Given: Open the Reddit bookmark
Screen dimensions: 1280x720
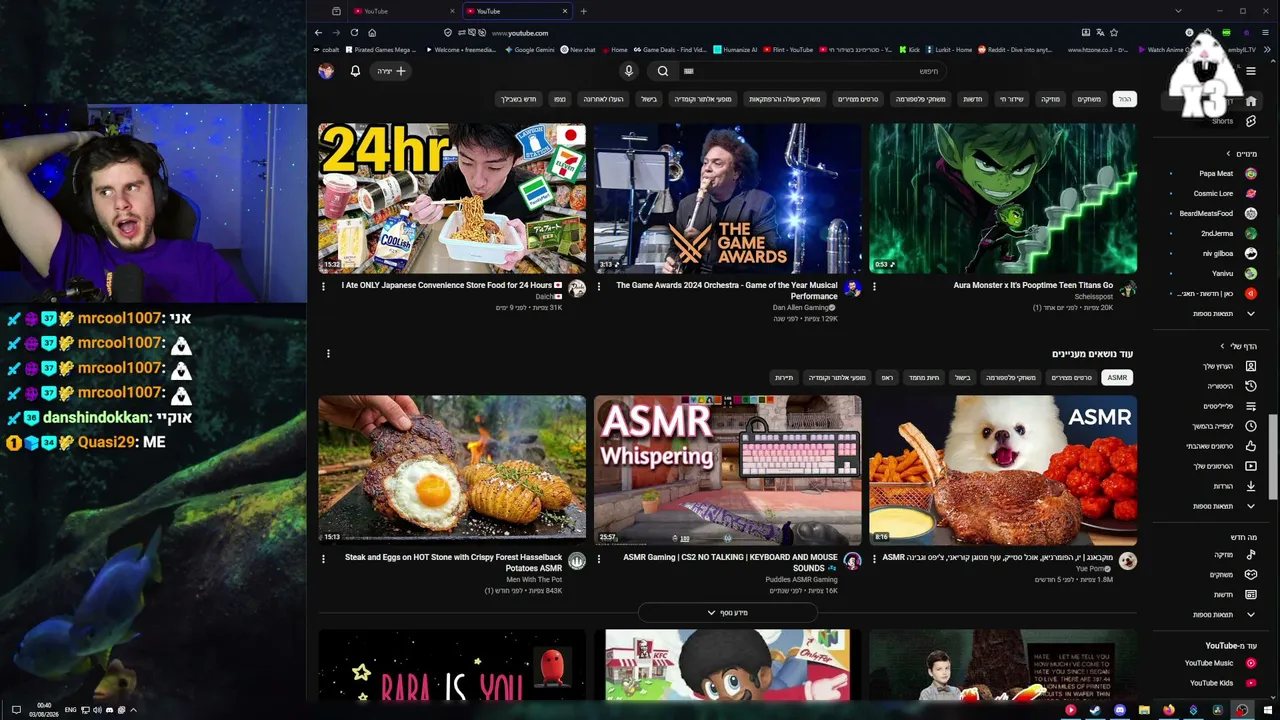Looking at the screenshot, I should (x=1015, y=49).
